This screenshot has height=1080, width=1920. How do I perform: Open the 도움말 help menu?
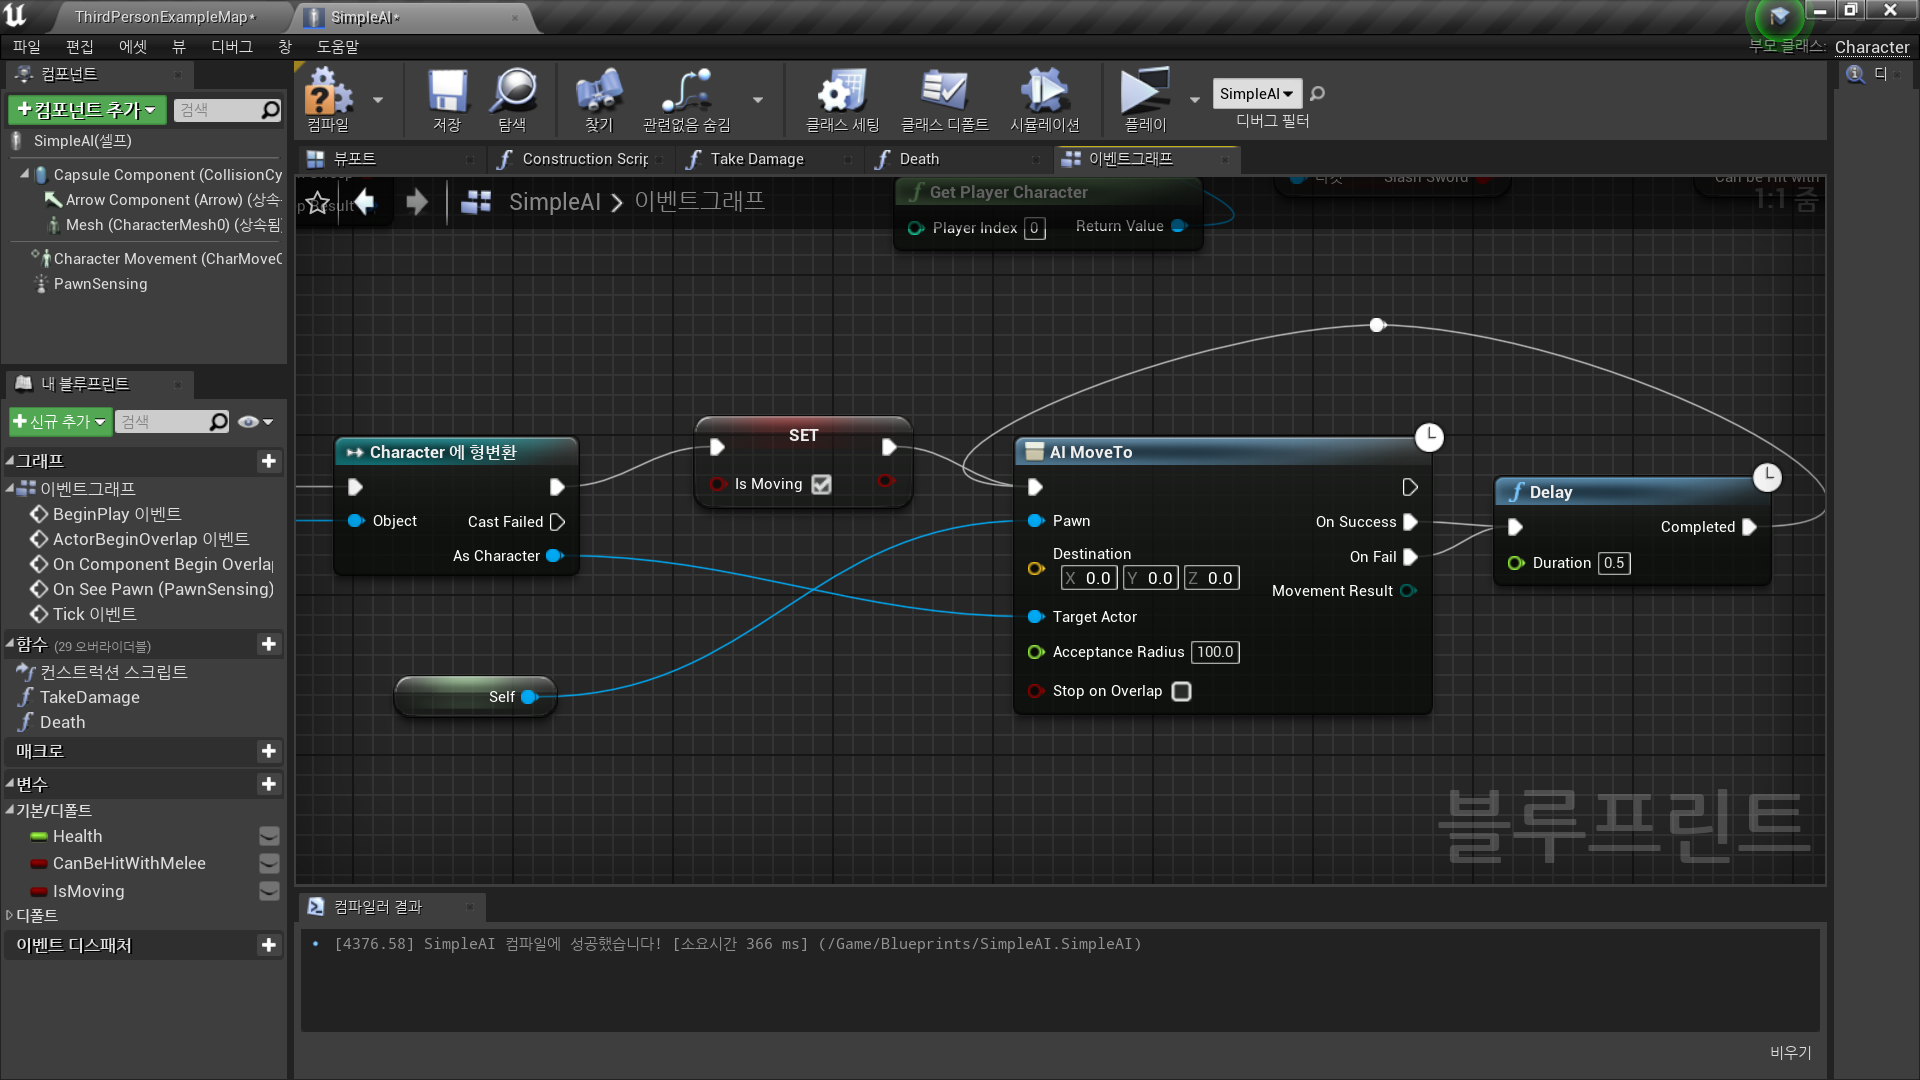(337, 47)
